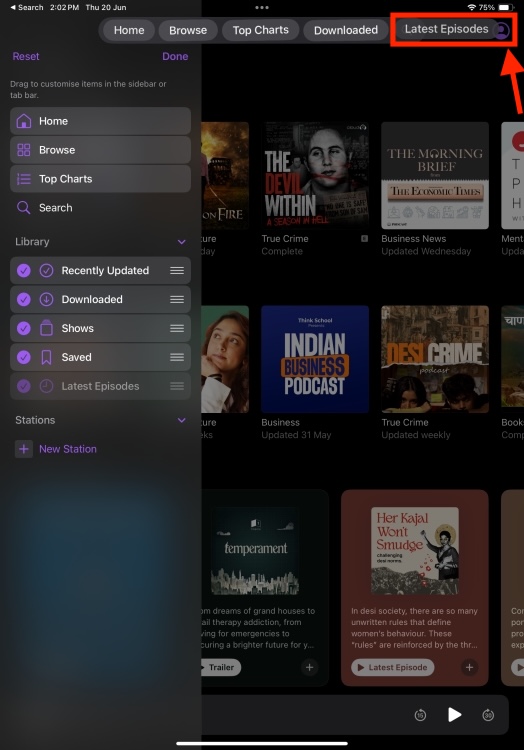Screen dimensions: 524x750
Task: Tap New Station label
Action: (x=68, y=449)
